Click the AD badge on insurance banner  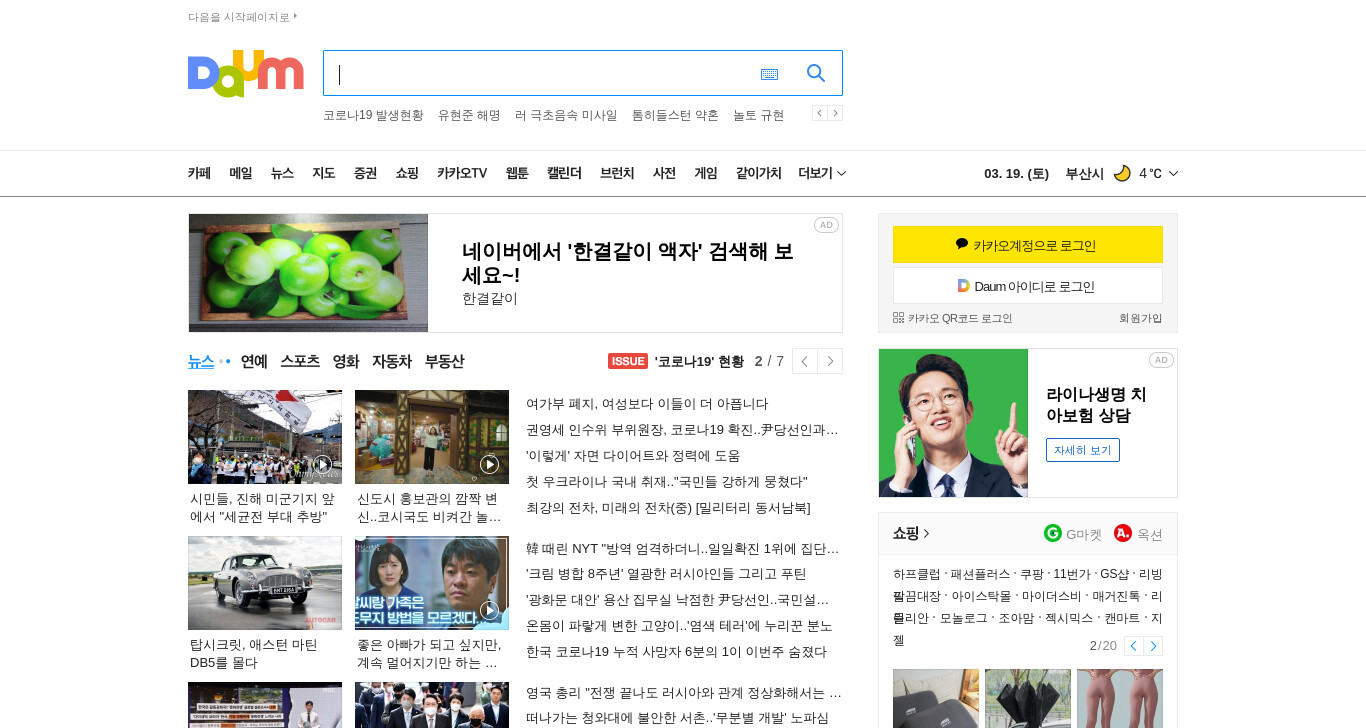[1161, 360]
